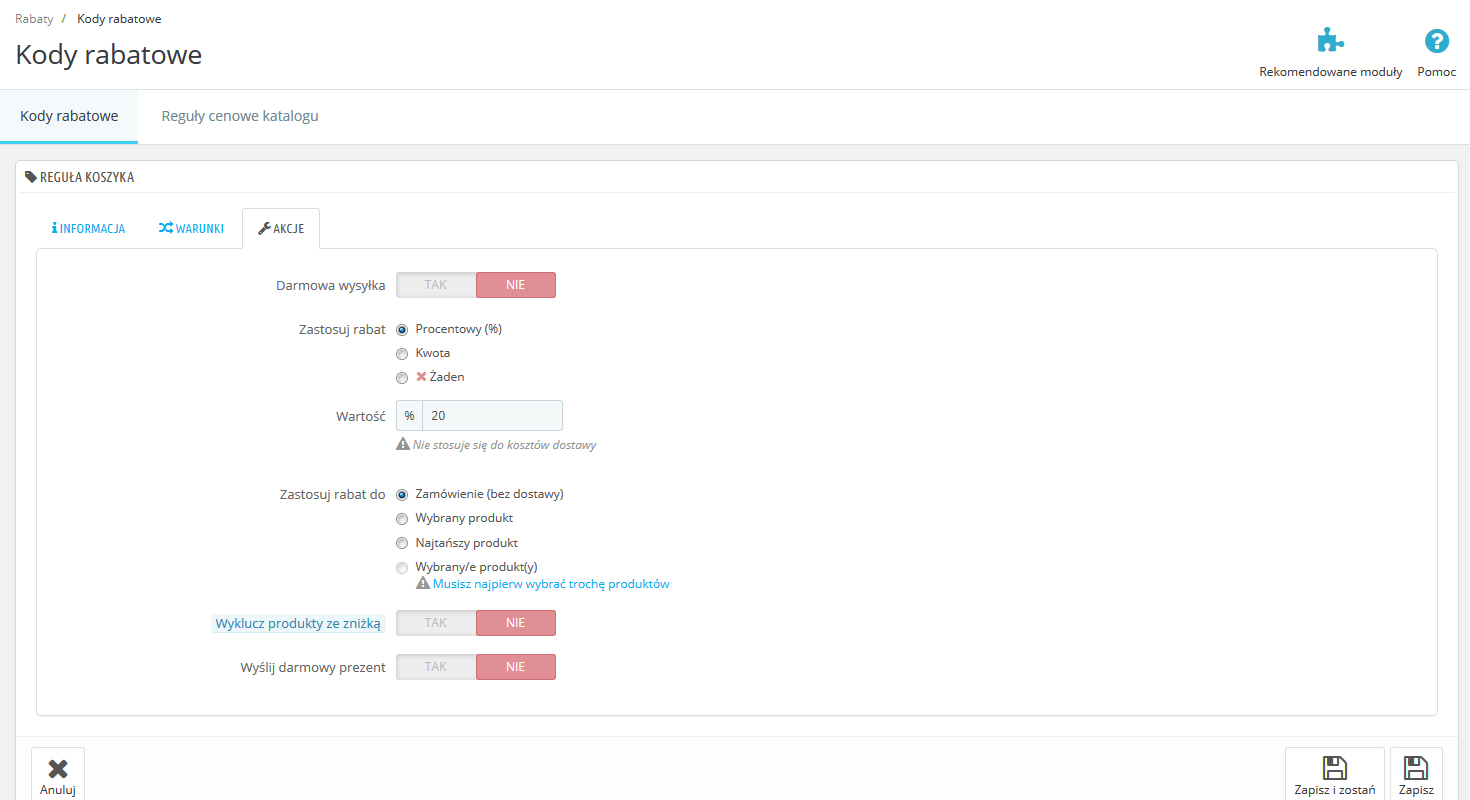Choose Najtańszy produkt radio option
1470x800 pixels.
point(402,544)
